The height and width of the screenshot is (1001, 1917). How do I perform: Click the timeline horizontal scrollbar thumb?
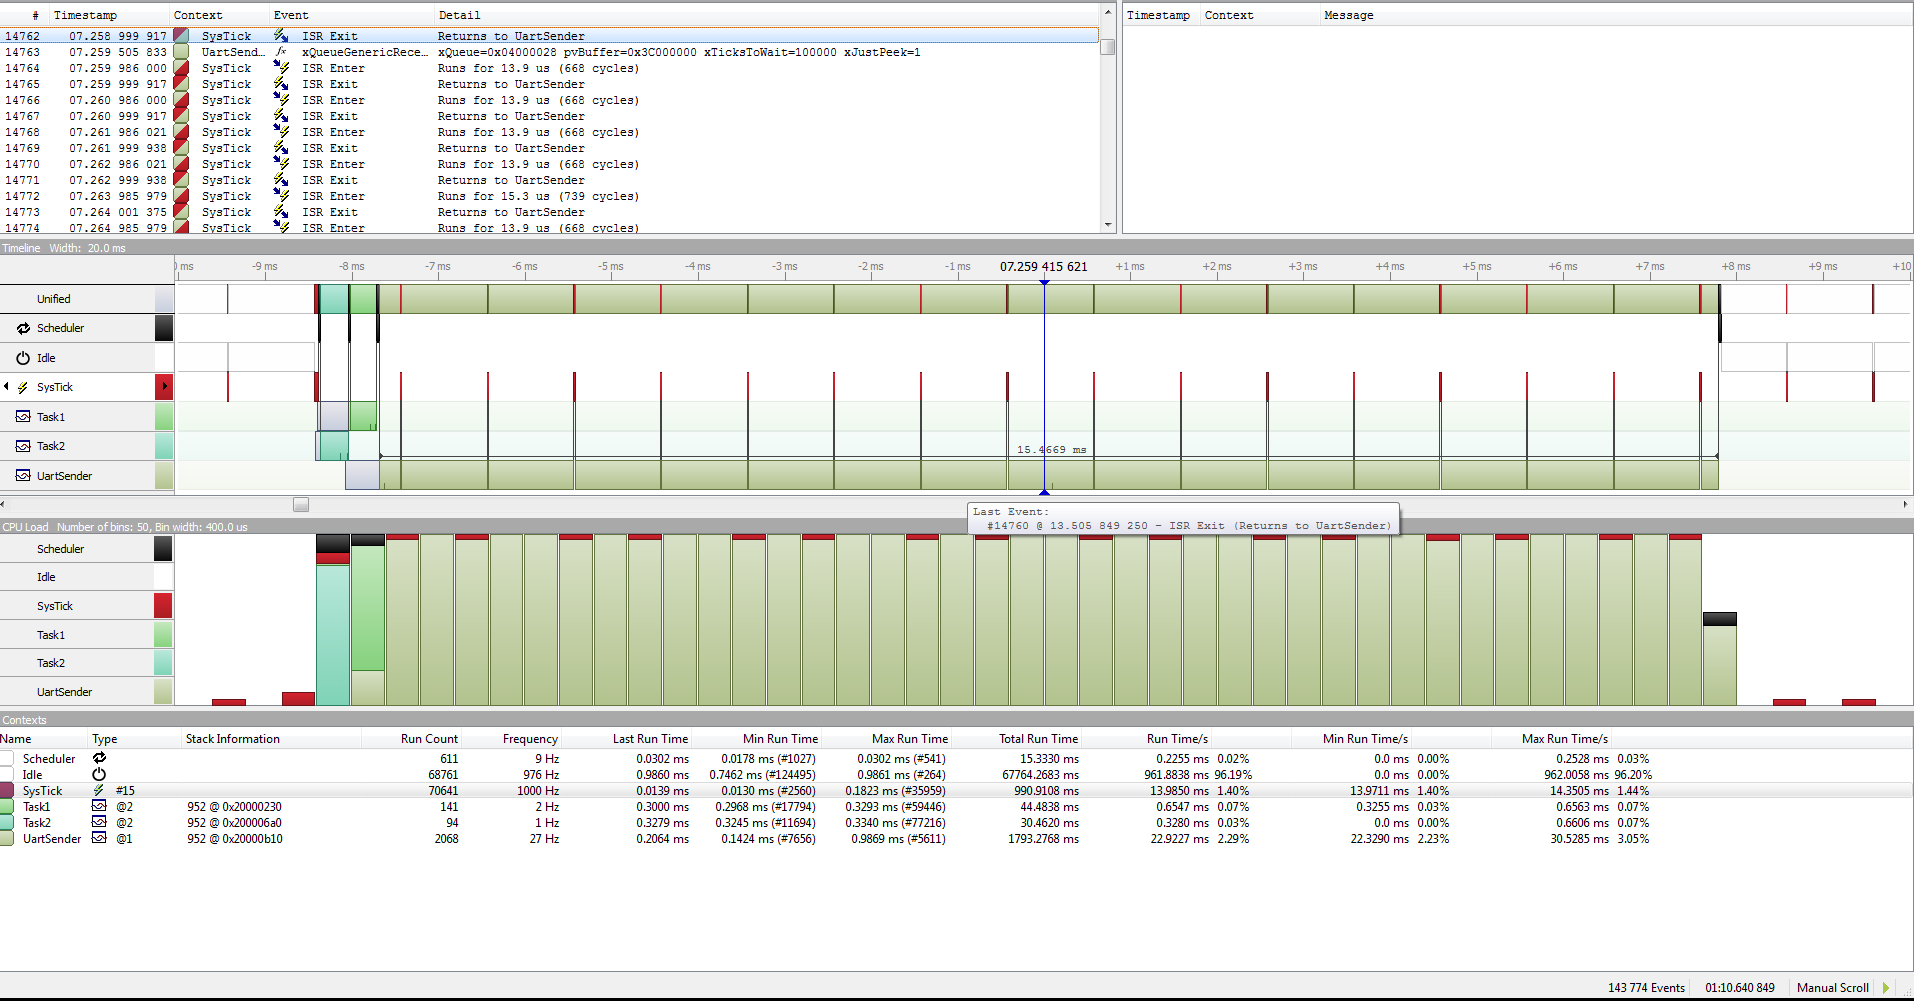click(x=301, y=505)
